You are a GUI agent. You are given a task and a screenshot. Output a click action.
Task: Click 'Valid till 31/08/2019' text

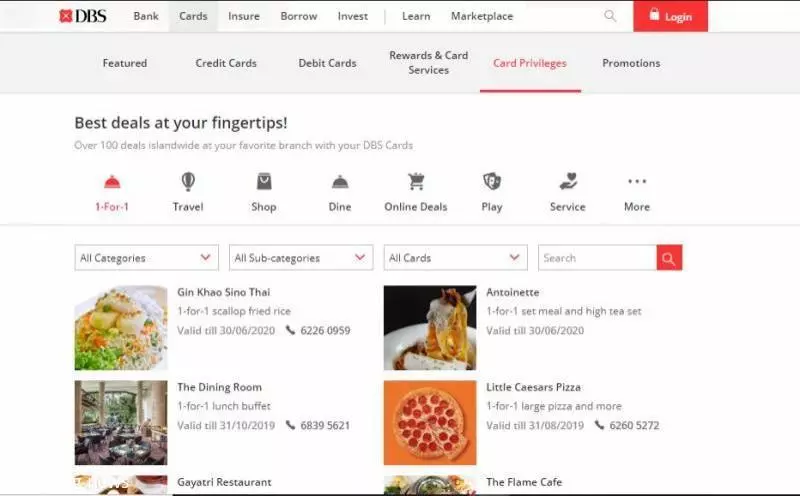tap(535, 426)
